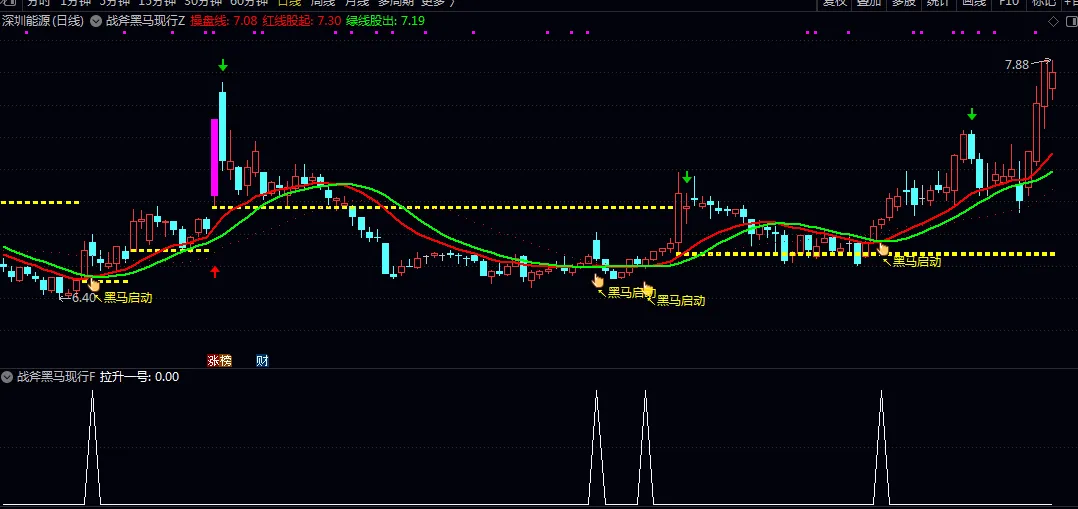Image resolution: width=1078 pixels, height=509 pixels.
Task: Click the hand marker beside the 6.40 low label
Action: click(x=94, y=283)
